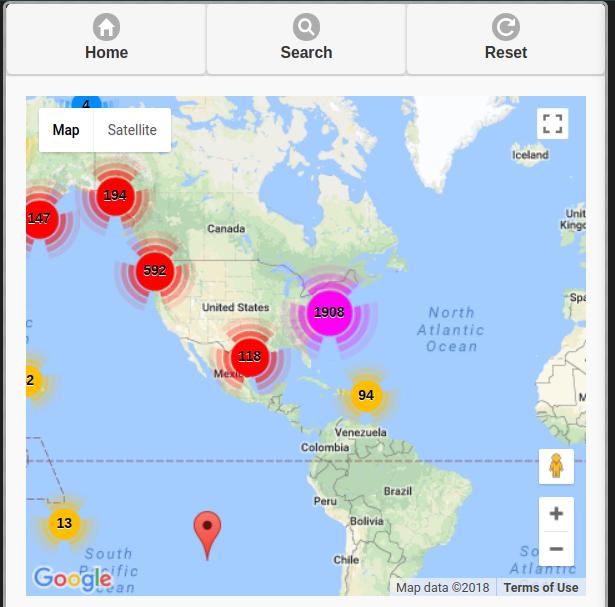Image resolution: width=615 pixels, height=607 pixels.
Task: Click the blue 4 cluster marker
Action: point(86,104)
